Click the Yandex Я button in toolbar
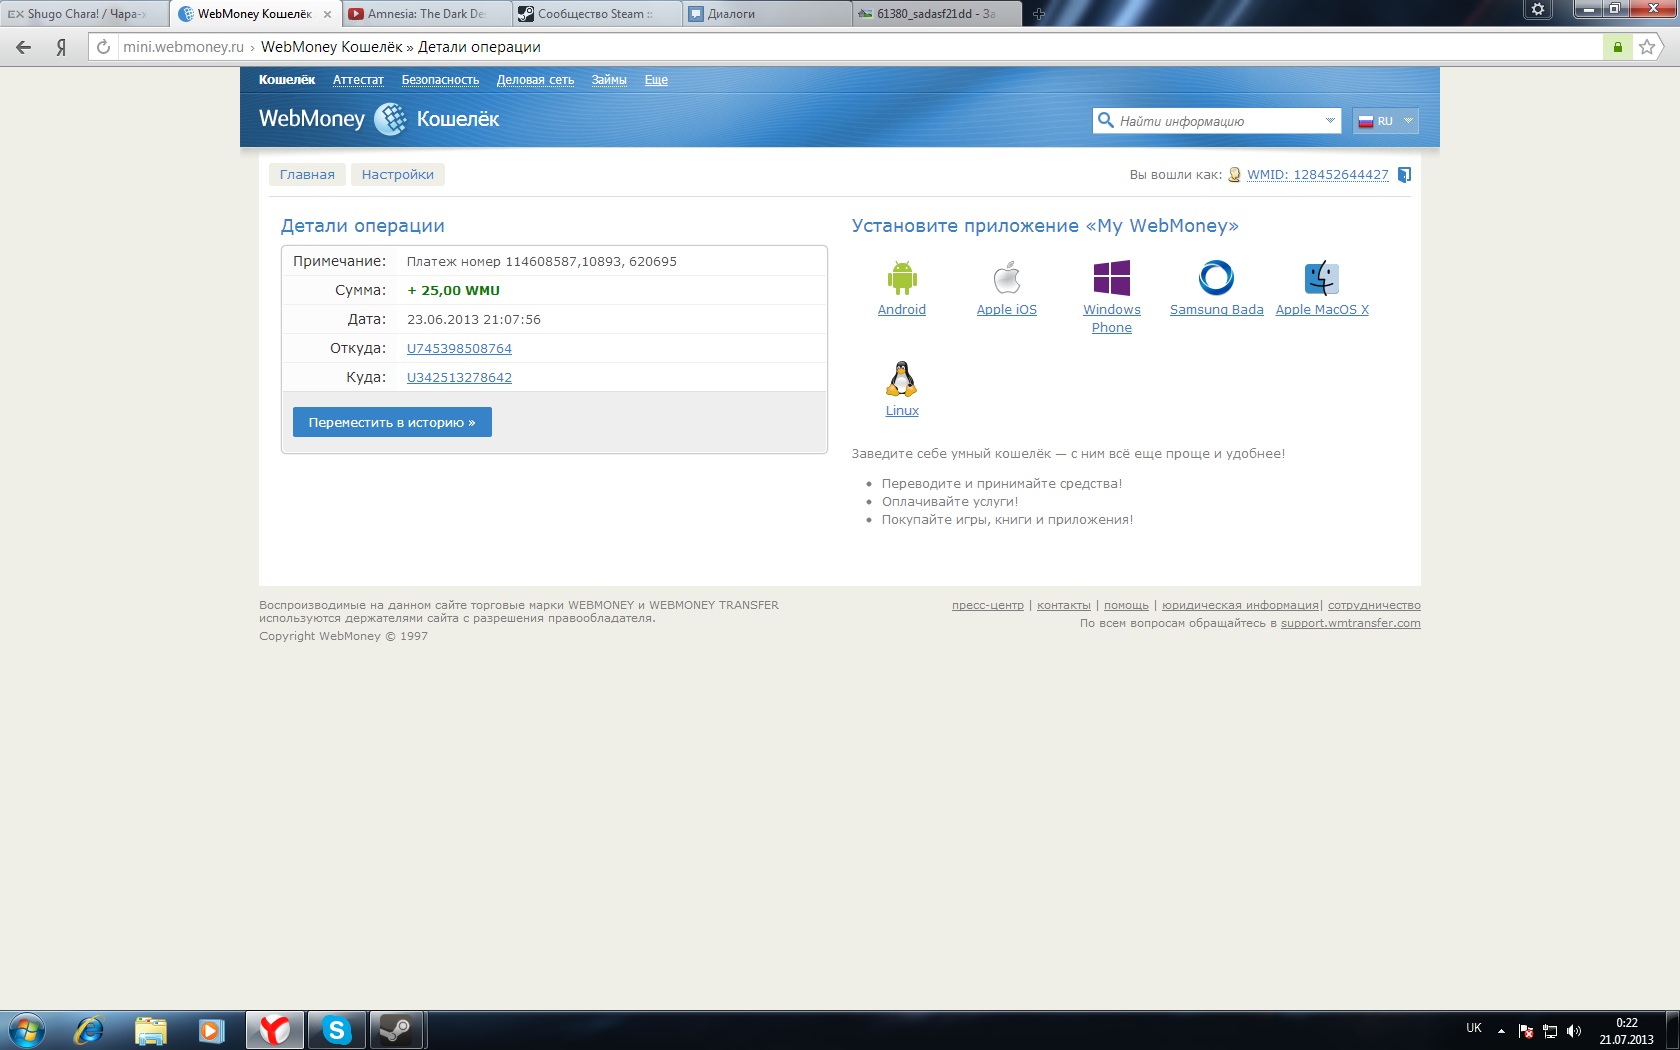Viewport: 1680px width, 1050px height. tap(61, 47)
